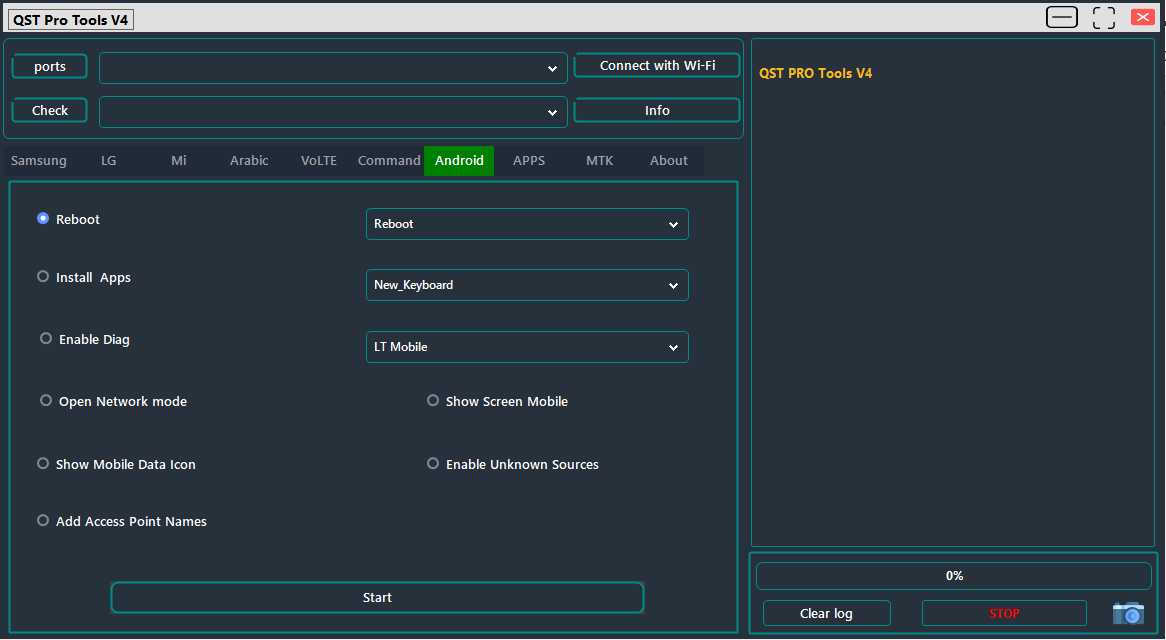Select the Install Apps option
Image resolution: width=1166 pixels, height=640 pixels.
[x=43, y=276]
